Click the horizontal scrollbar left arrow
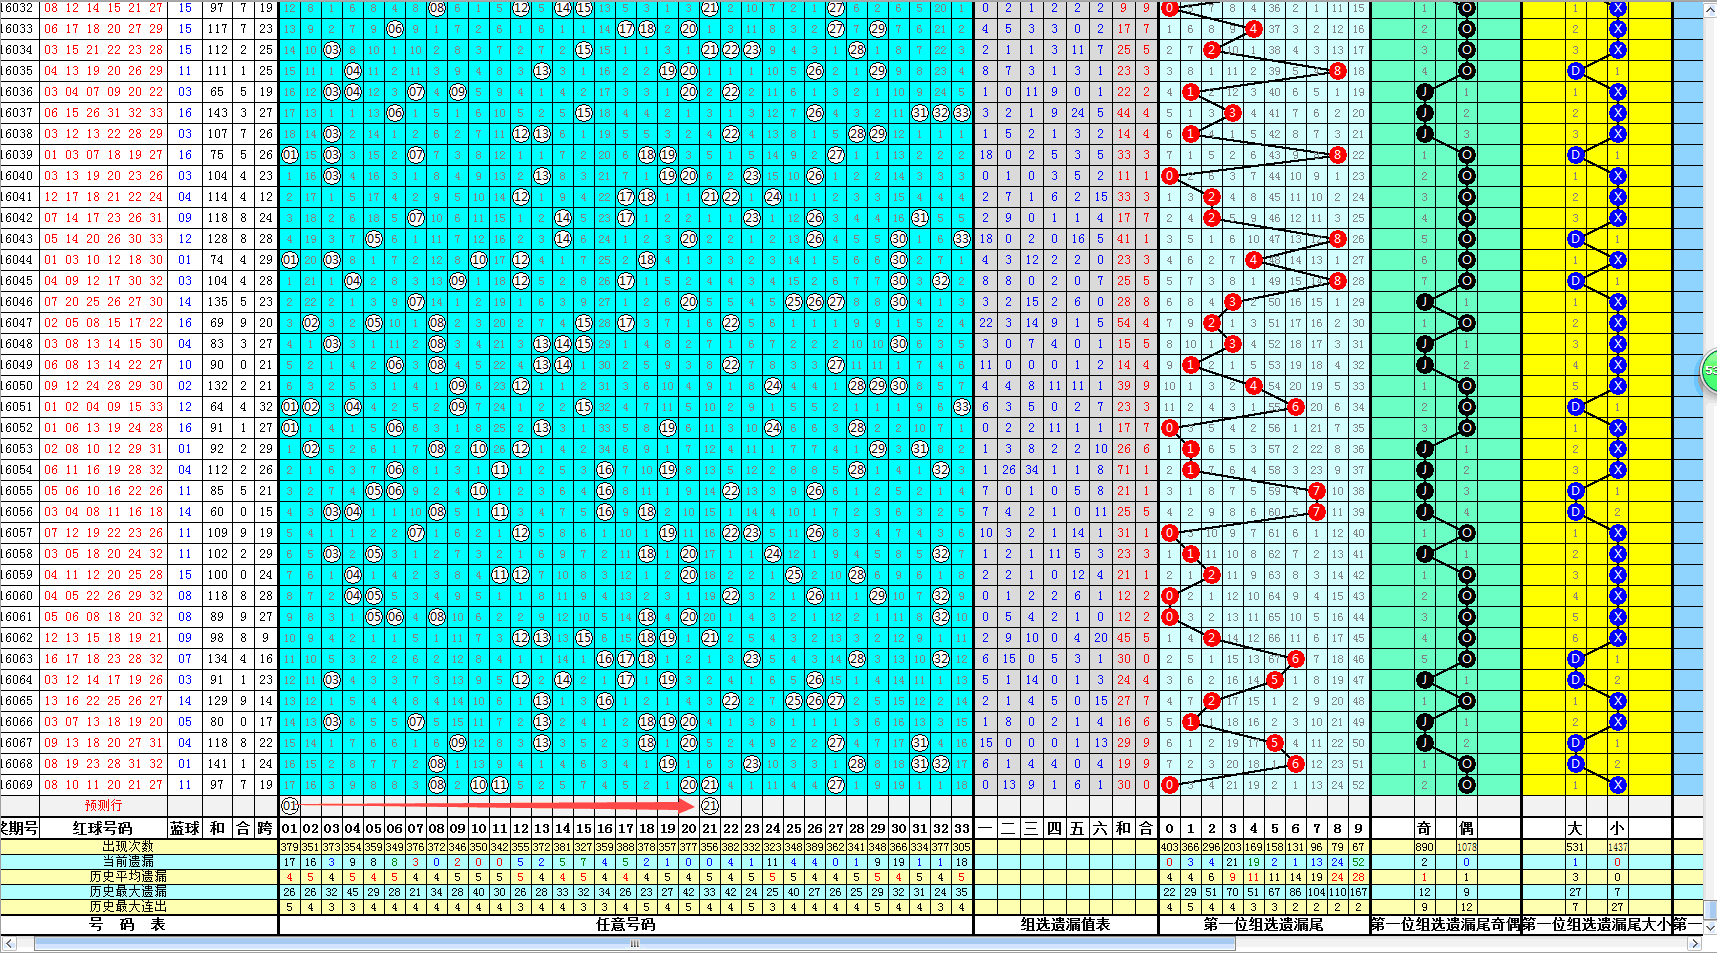This screenshot has width=1717, height=953. (8, 943)
